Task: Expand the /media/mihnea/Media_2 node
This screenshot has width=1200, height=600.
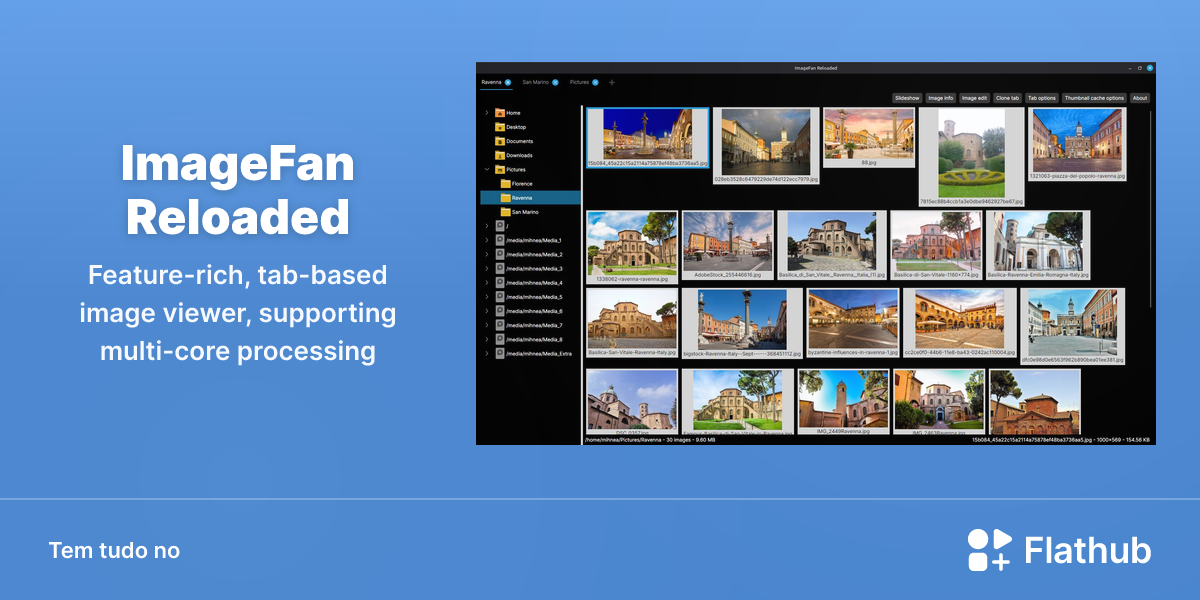Action: click(x=487, y=254)
